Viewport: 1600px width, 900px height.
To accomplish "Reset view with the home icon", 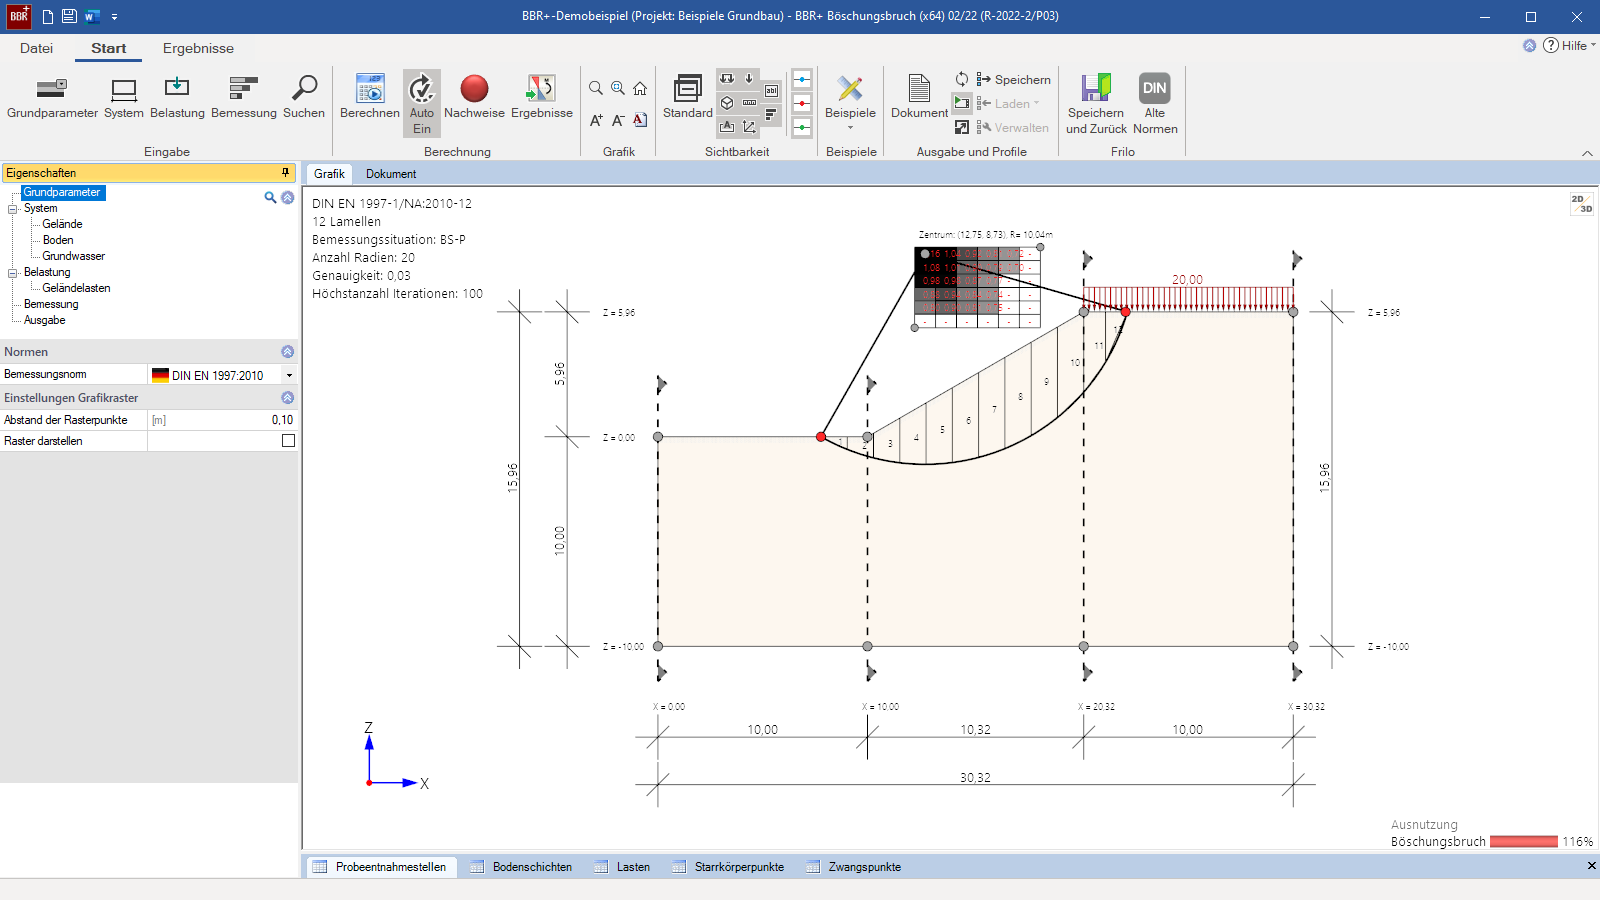I will tap(640, 88).
